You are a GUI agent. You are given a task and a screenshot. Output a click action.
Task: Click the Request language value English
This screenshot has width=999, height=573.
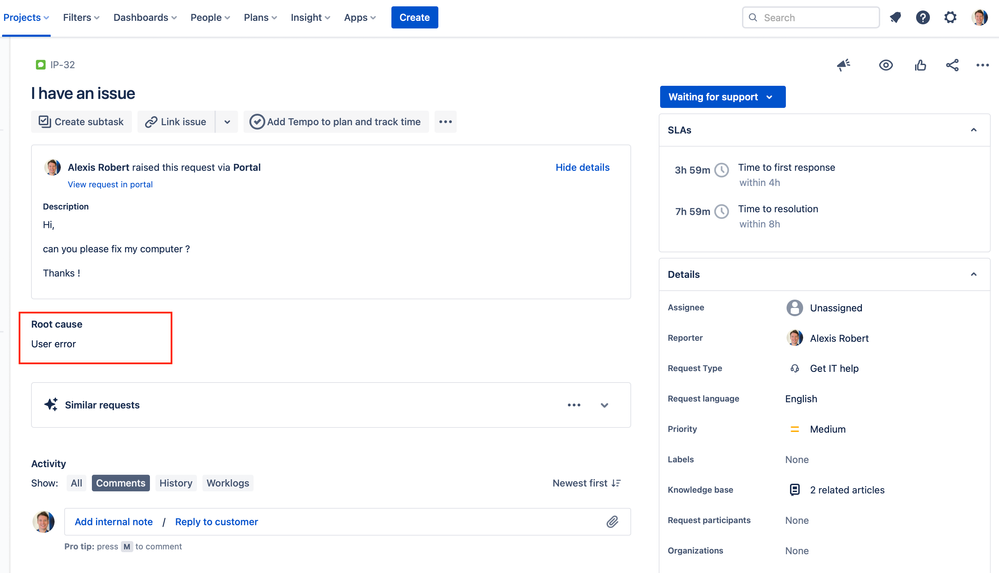801,399
